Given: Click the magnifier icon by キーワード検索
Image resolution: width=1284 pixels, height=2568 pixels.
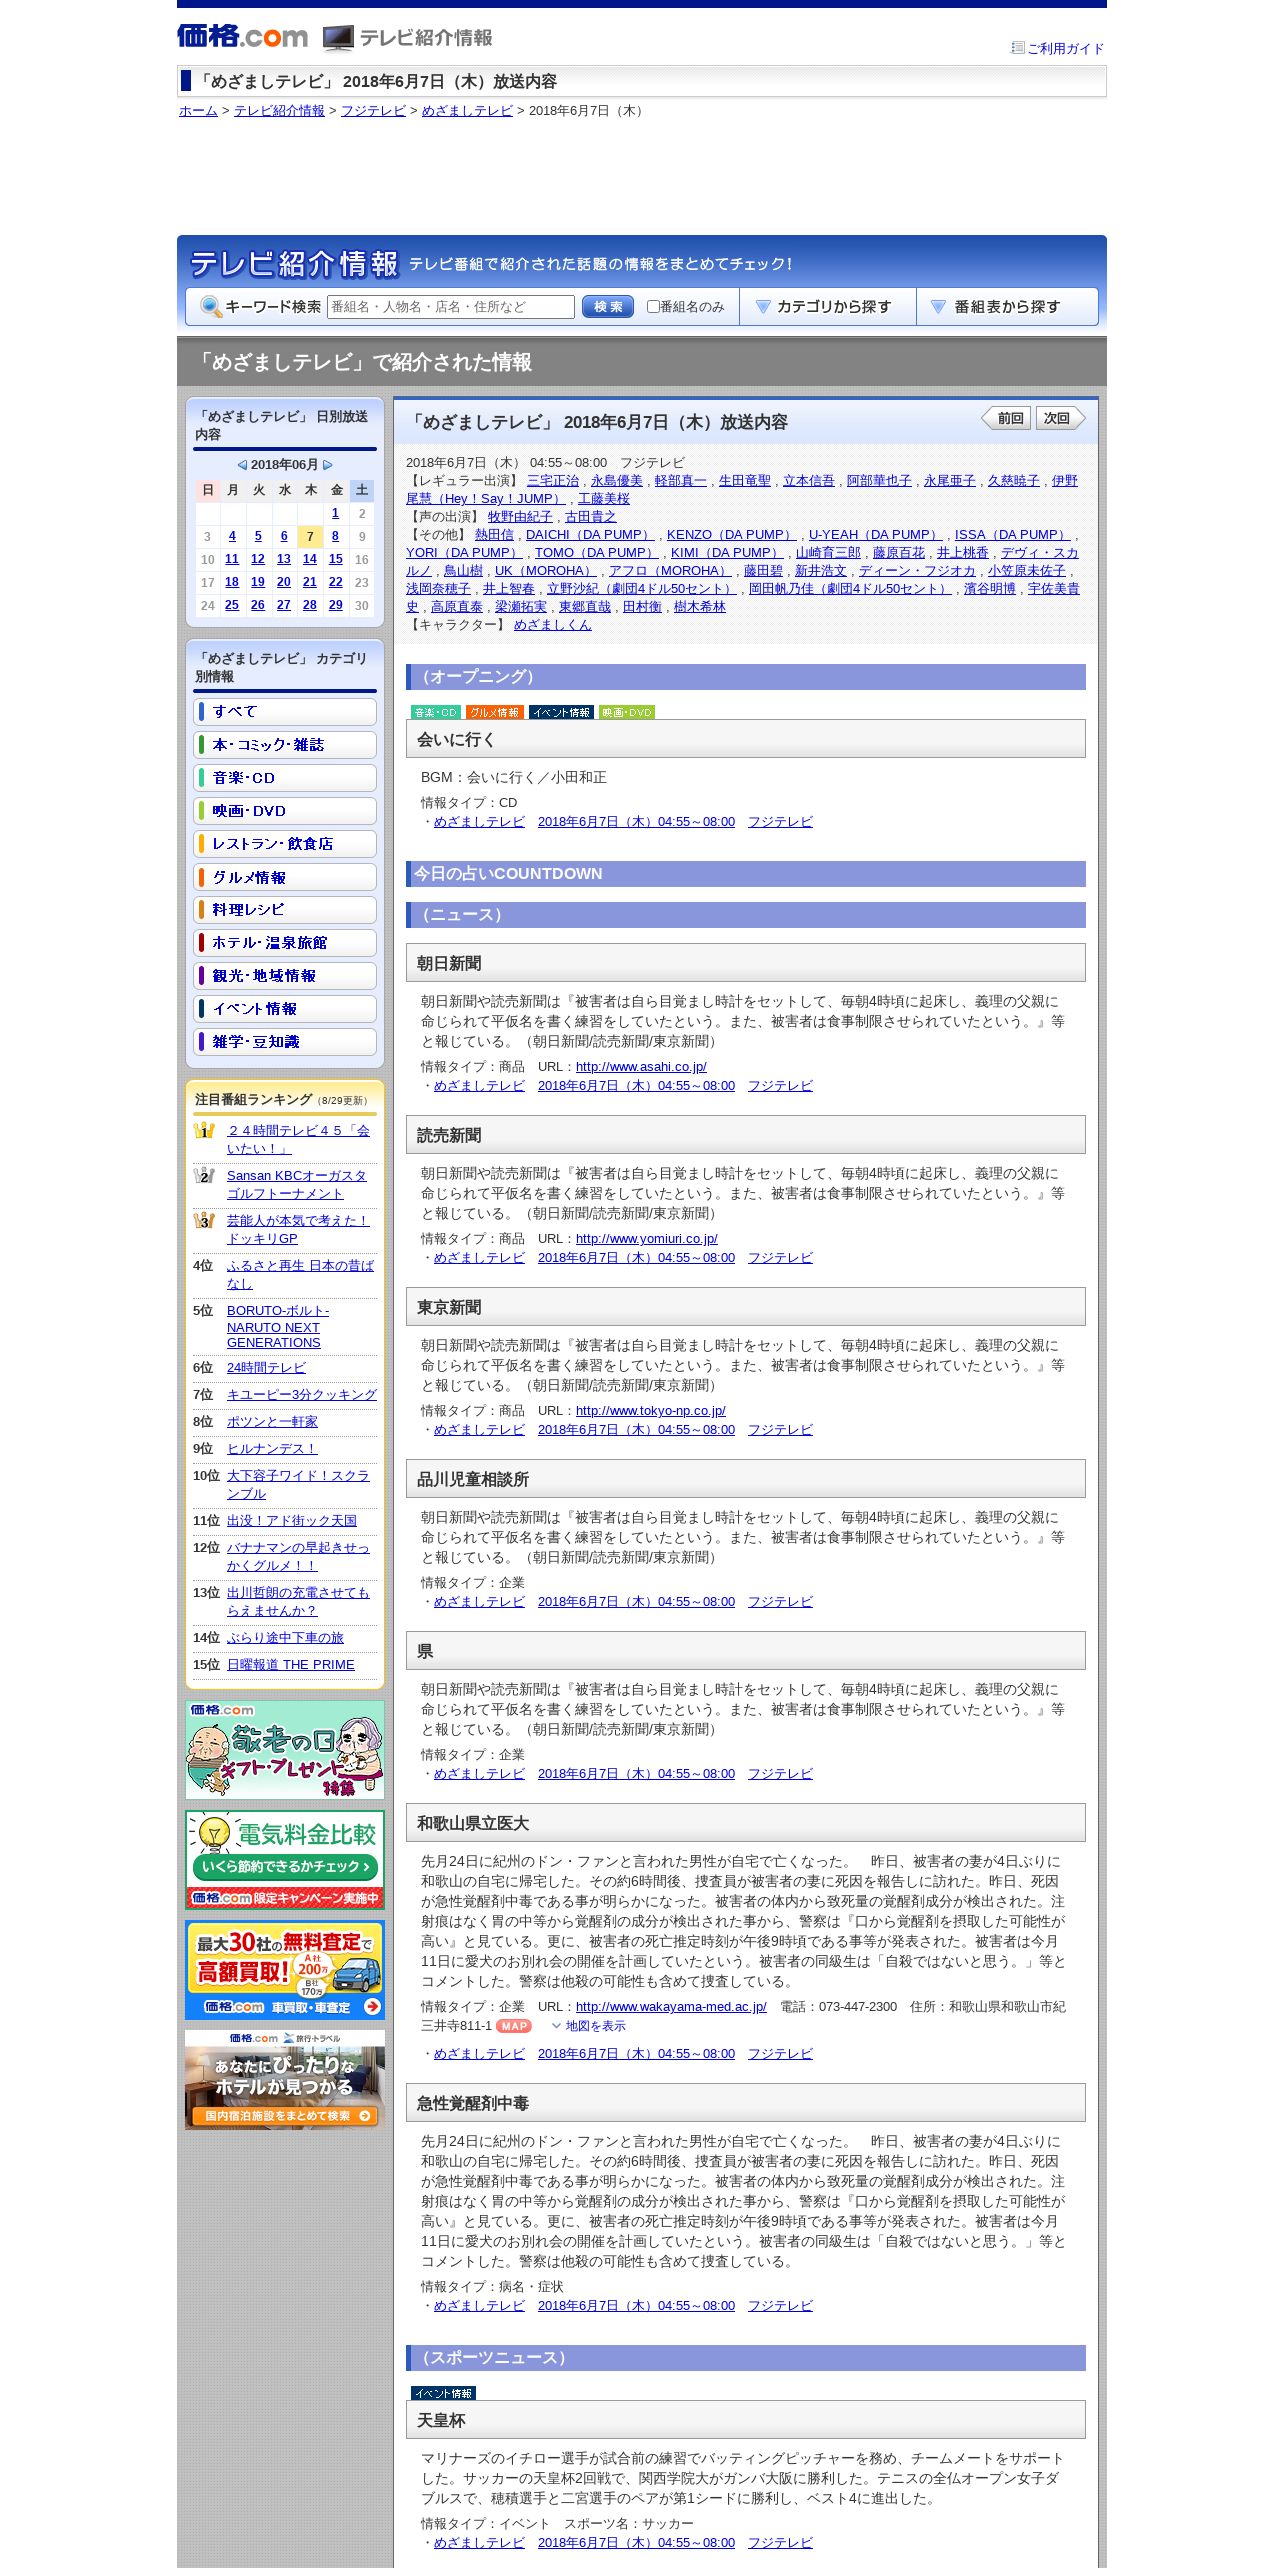Looking at the screenshot, I should tap(211, 307).
